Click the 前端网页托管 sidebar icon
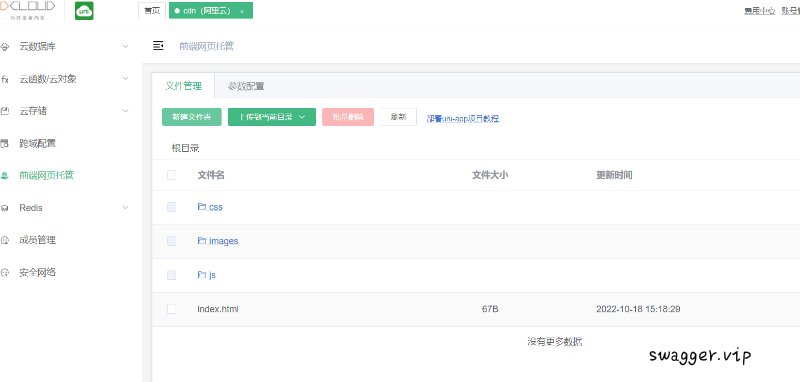Screen dimensions: 800x382 click(5, 175)
